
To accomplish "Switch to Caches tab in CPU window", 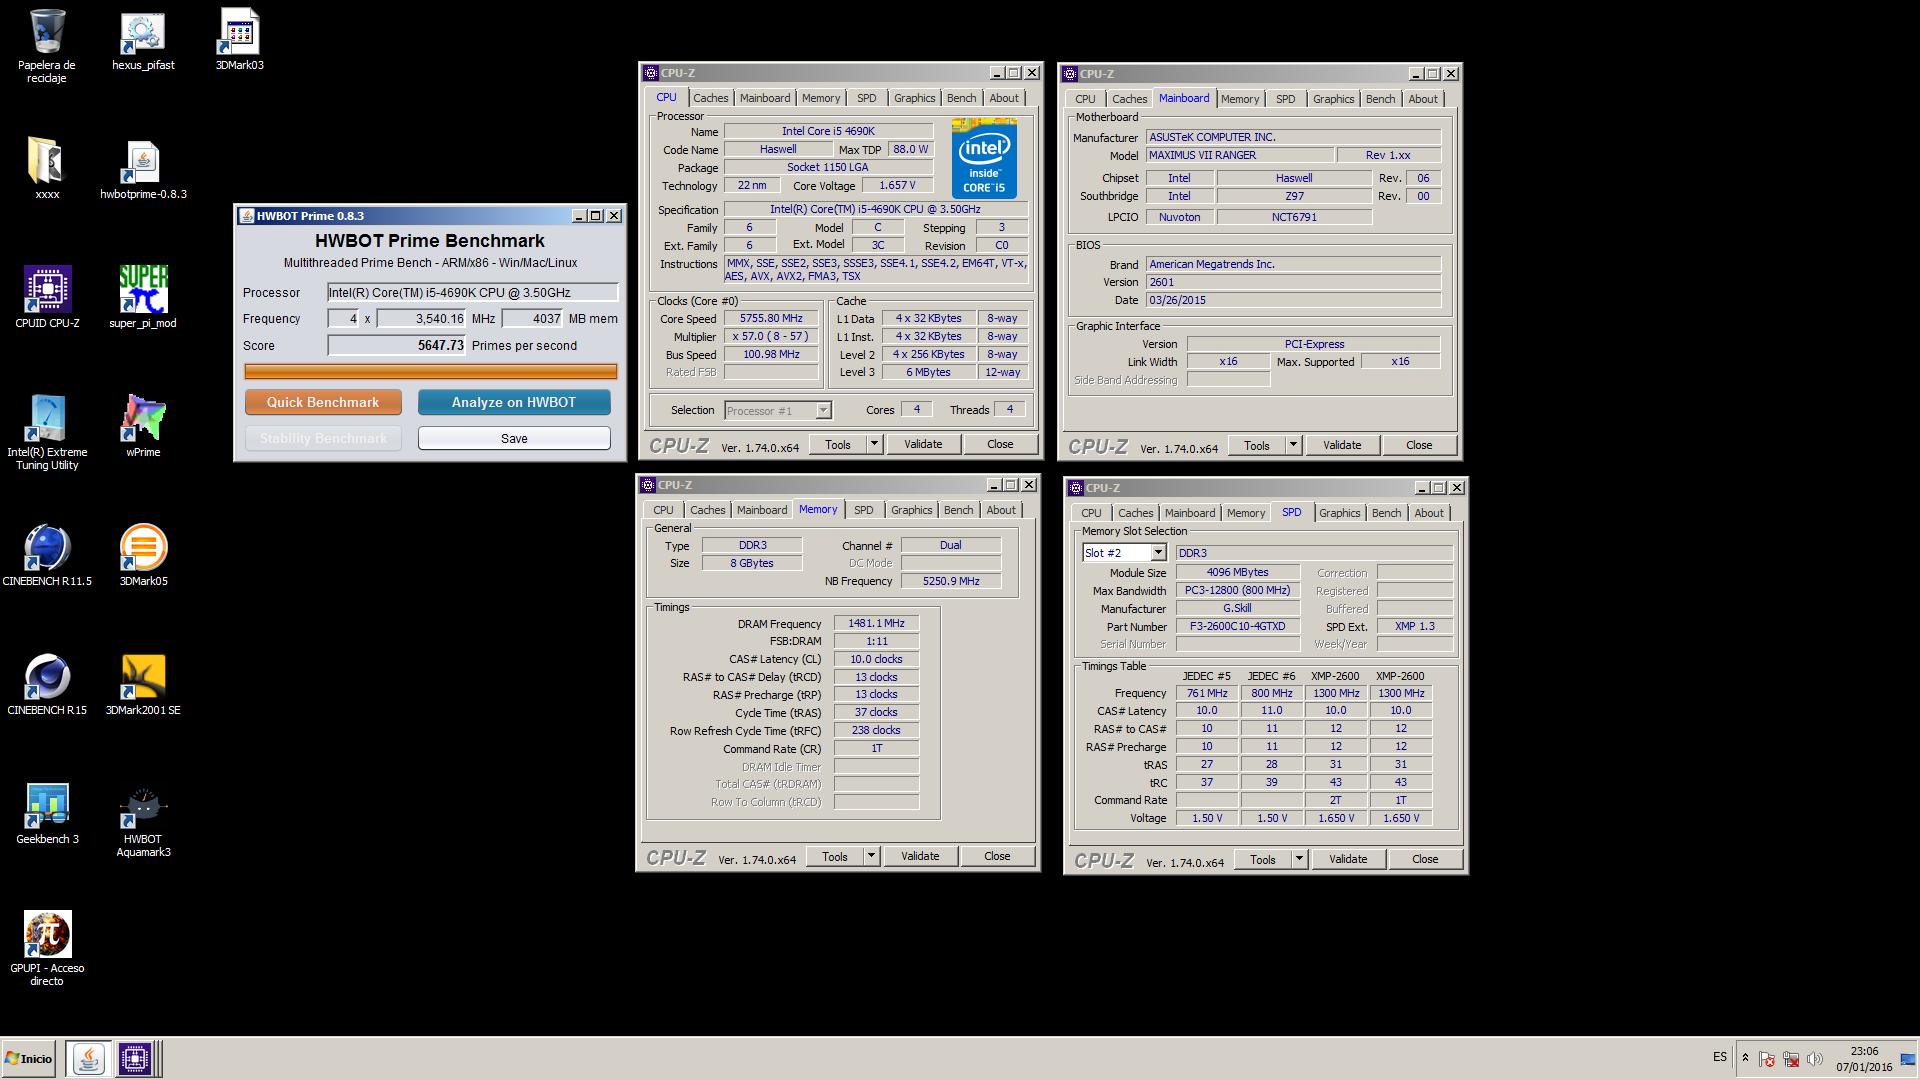I will coord(710,98).
